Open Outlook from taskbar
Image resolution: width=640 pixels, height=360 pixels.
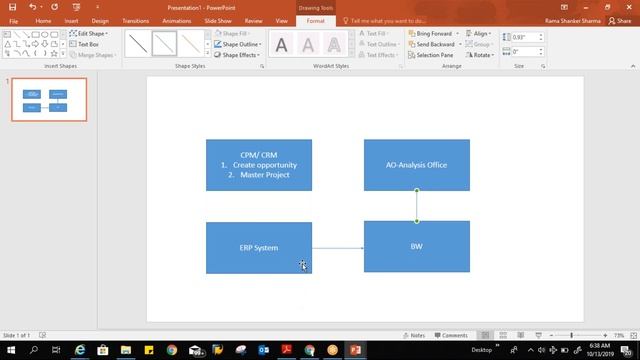(x=264, y=350)
